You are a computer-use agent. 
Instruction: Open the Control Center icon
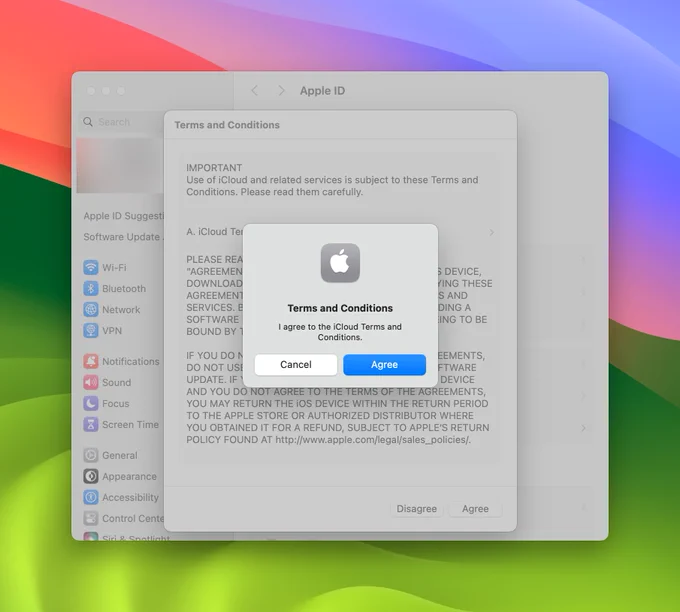pos(91,518)
